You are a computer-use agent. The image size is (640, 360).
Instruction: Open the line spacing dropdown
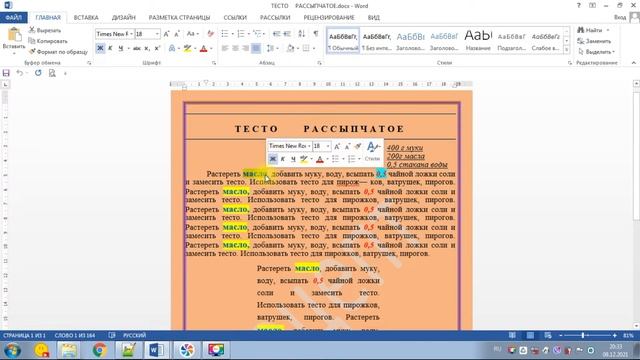tap(272, 49)
